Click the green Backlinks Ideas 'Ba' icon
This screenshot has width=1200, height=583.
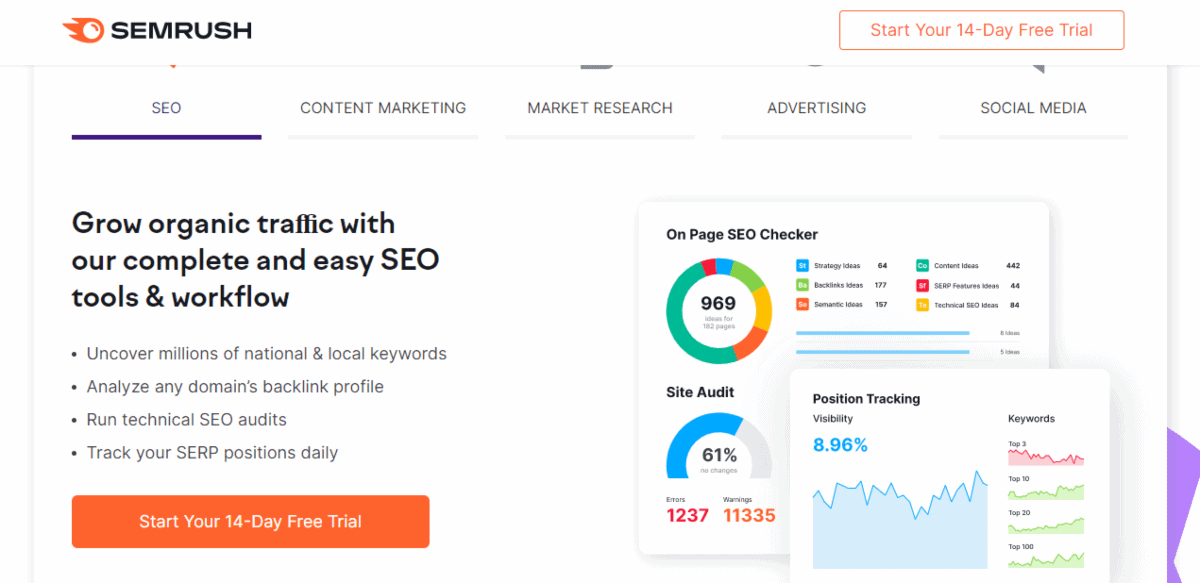pos(802,285)
